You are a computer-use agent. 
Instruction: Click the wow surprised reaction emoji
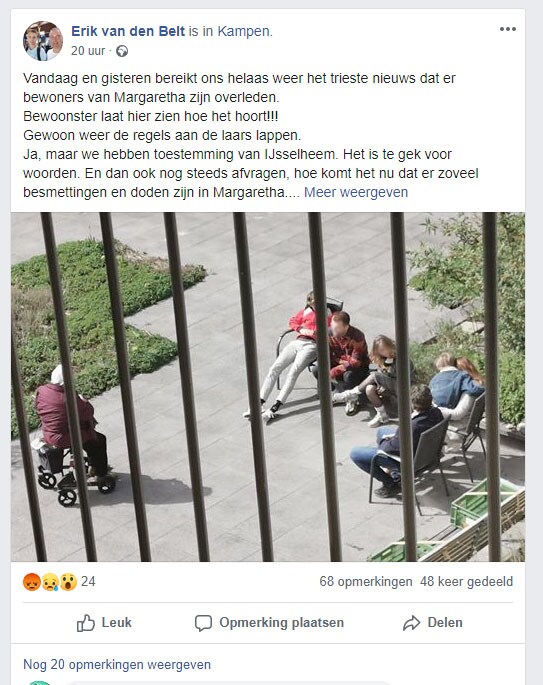click(68, 582)
